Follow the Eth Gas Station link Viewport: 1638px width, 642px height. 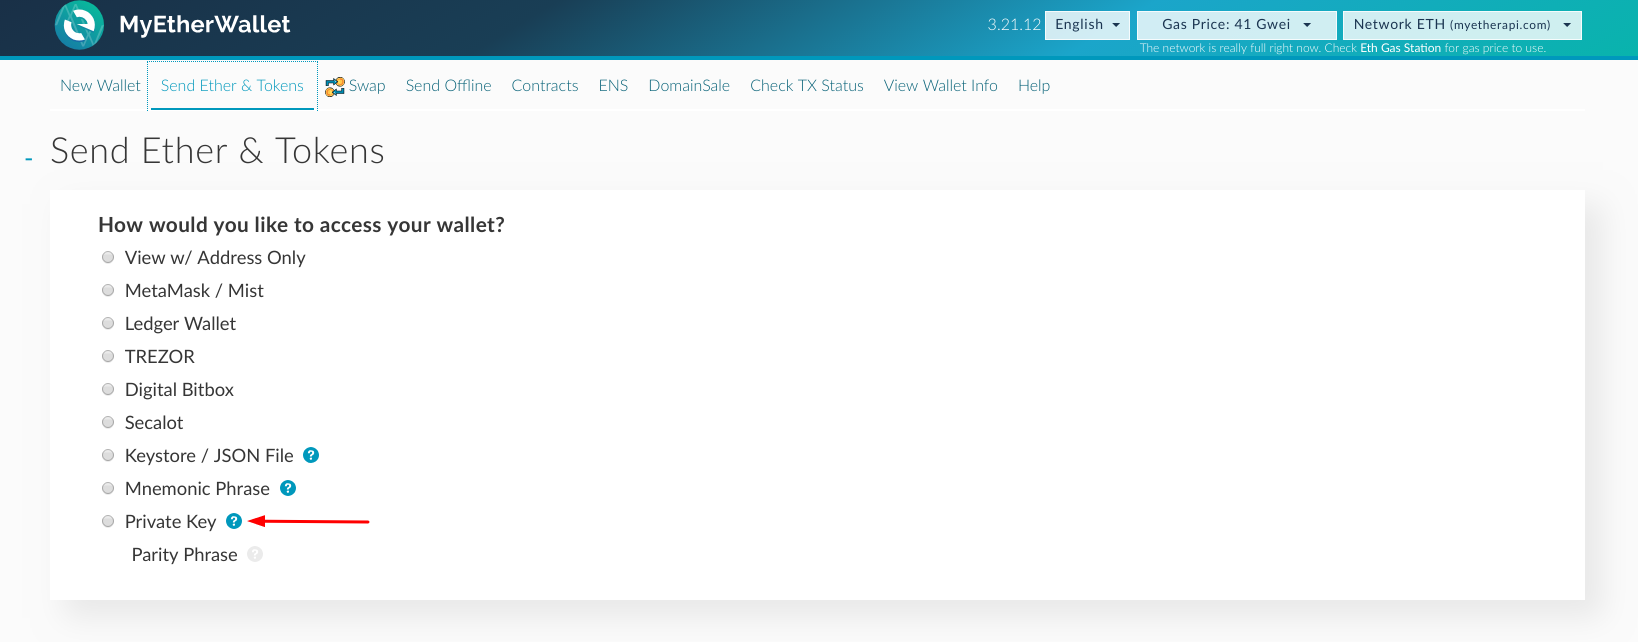click(1400, 48)
